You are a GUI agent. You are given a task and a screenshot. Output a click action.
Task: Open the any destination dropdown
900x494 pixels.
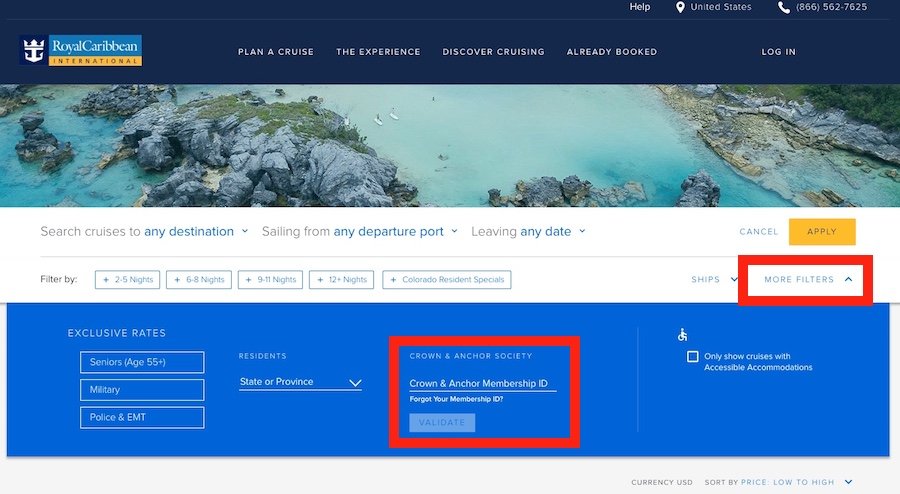(x=196, y=231)
